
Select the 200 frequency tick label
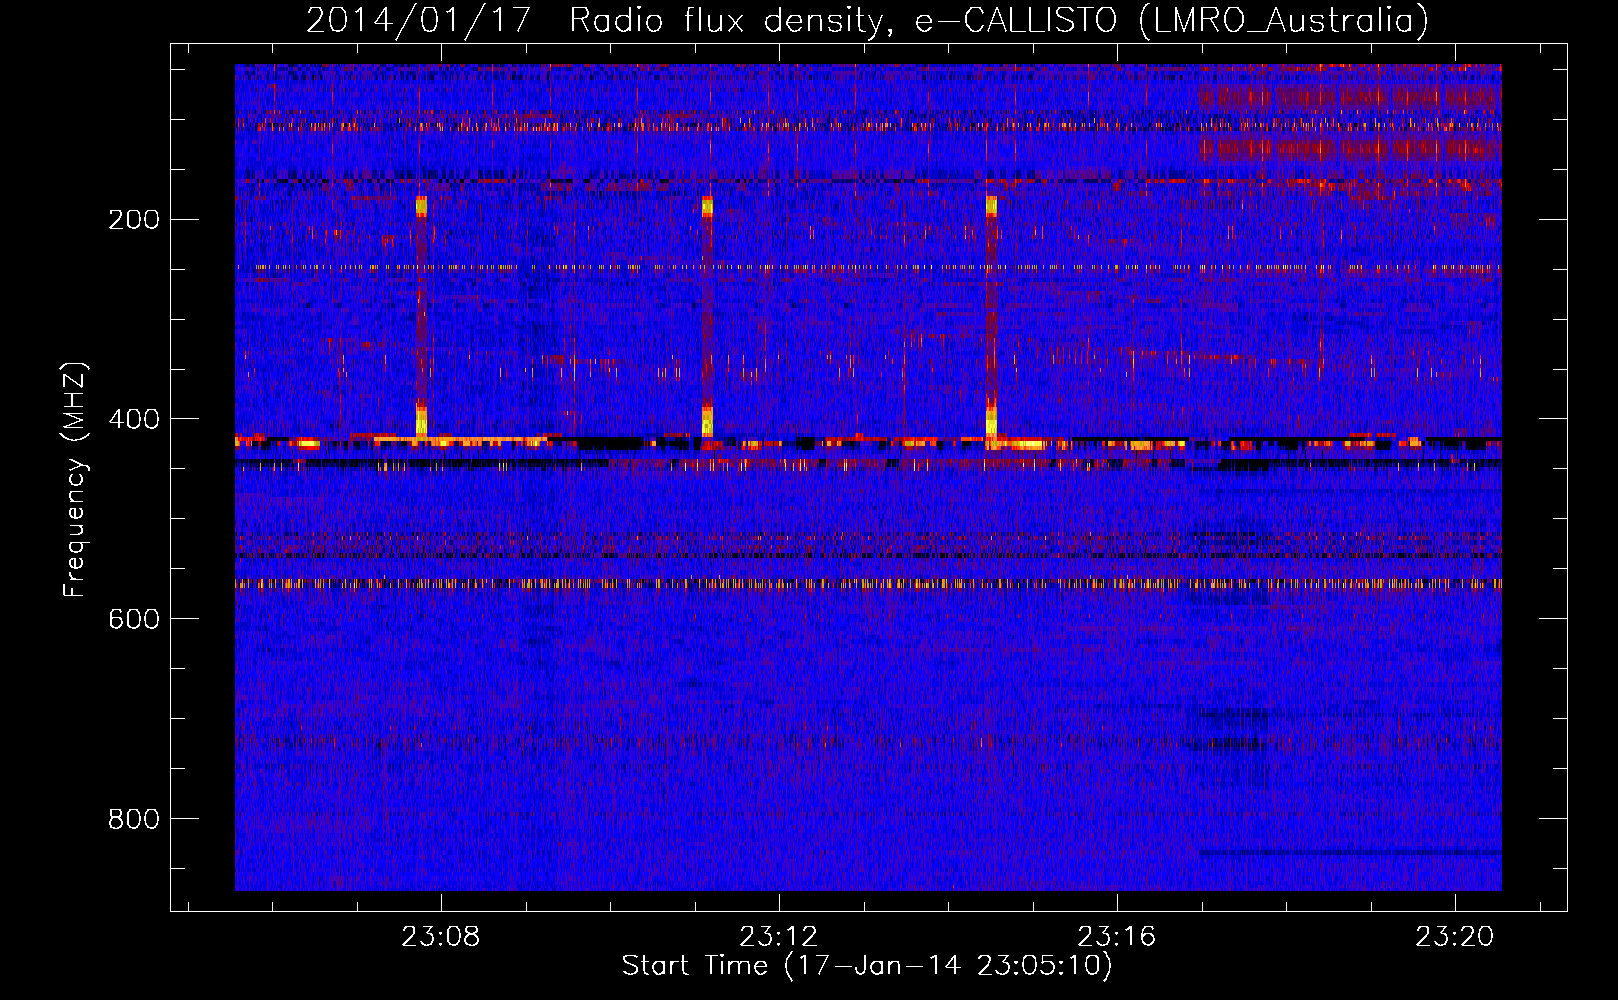(x=134, y=219)
